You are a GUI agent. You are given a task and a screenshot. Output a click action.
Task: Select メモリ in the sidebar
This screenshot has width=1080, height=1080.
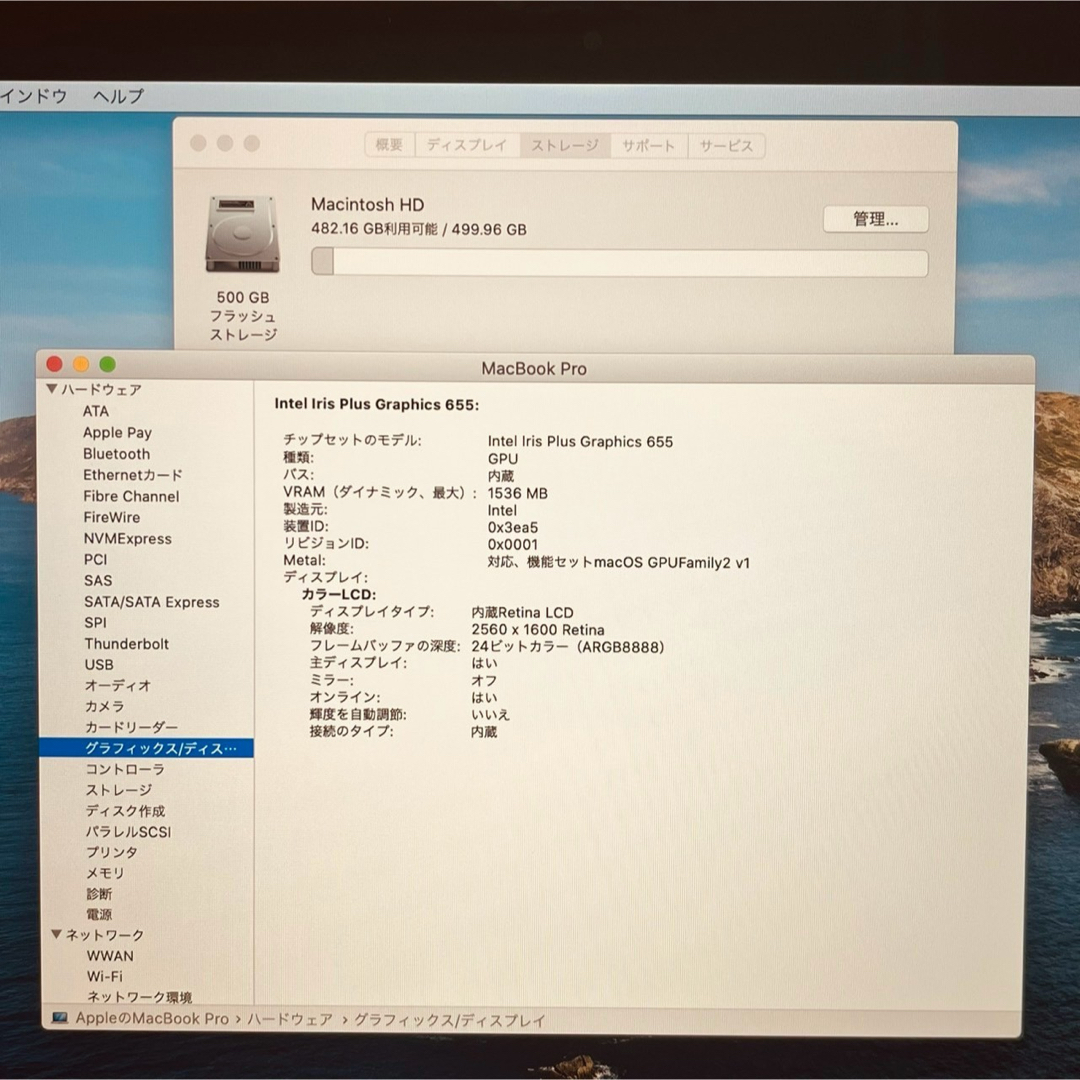click(x=105, y=873)
